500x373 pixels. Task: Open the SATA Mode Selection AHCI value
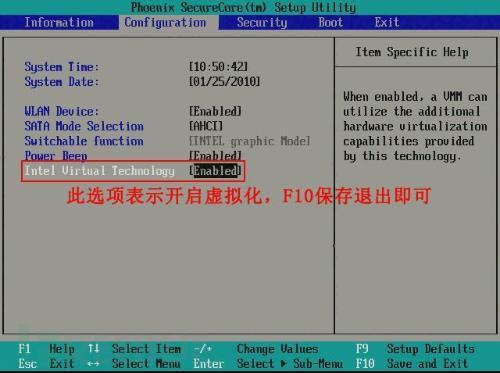[206, 126]
